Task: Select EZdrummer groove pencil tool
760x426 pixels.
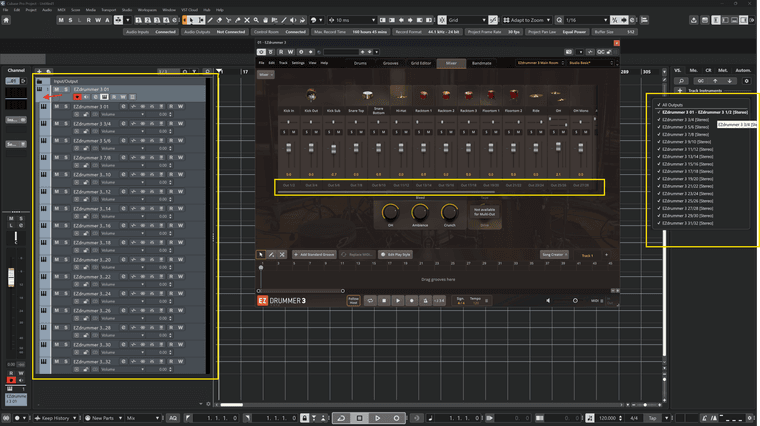Action: point(271,254)
